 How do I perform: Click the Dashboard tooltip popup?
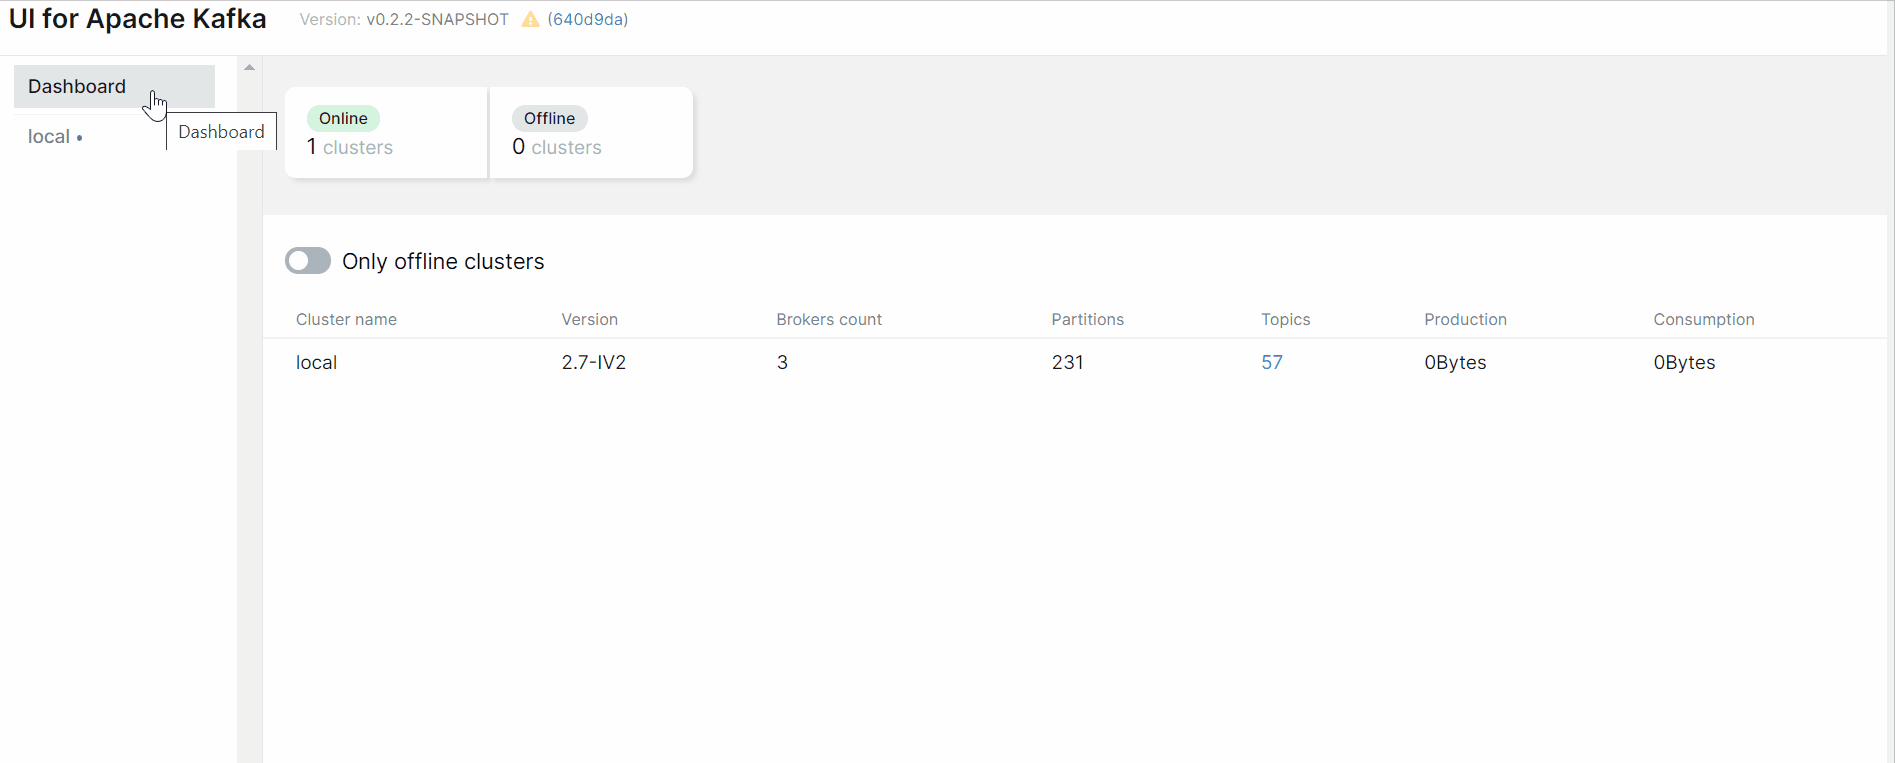click(220, 131)
